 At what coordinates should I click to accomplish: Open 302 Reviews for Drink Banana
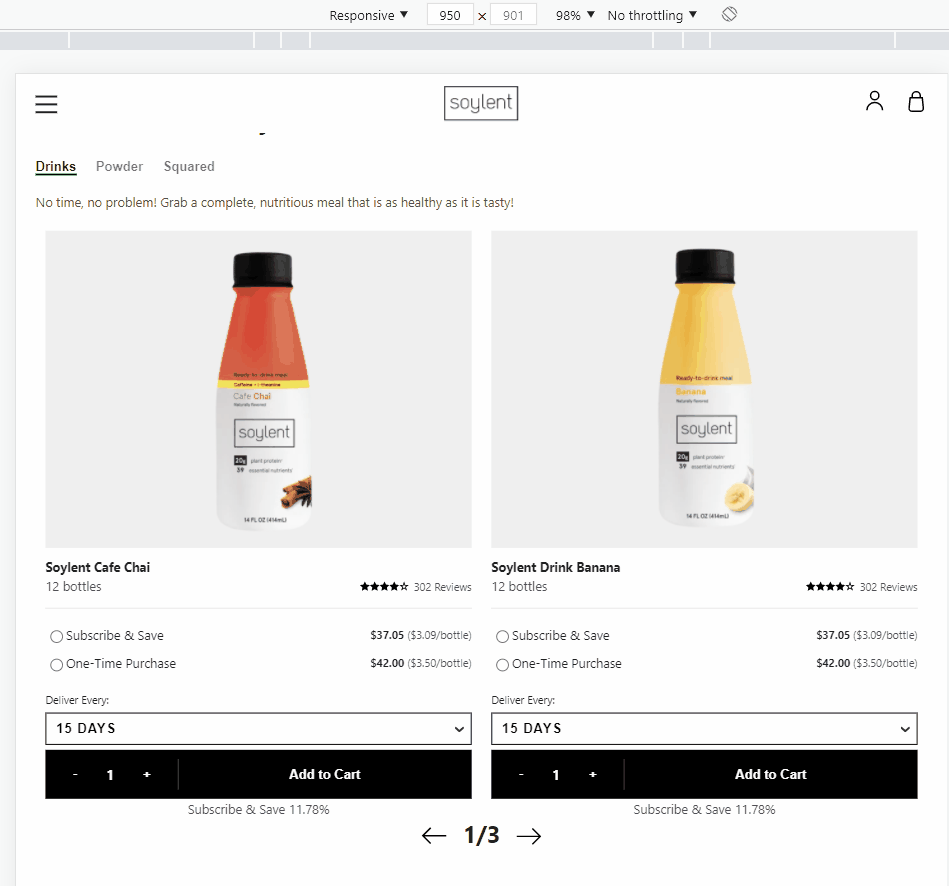click(888, 586)
